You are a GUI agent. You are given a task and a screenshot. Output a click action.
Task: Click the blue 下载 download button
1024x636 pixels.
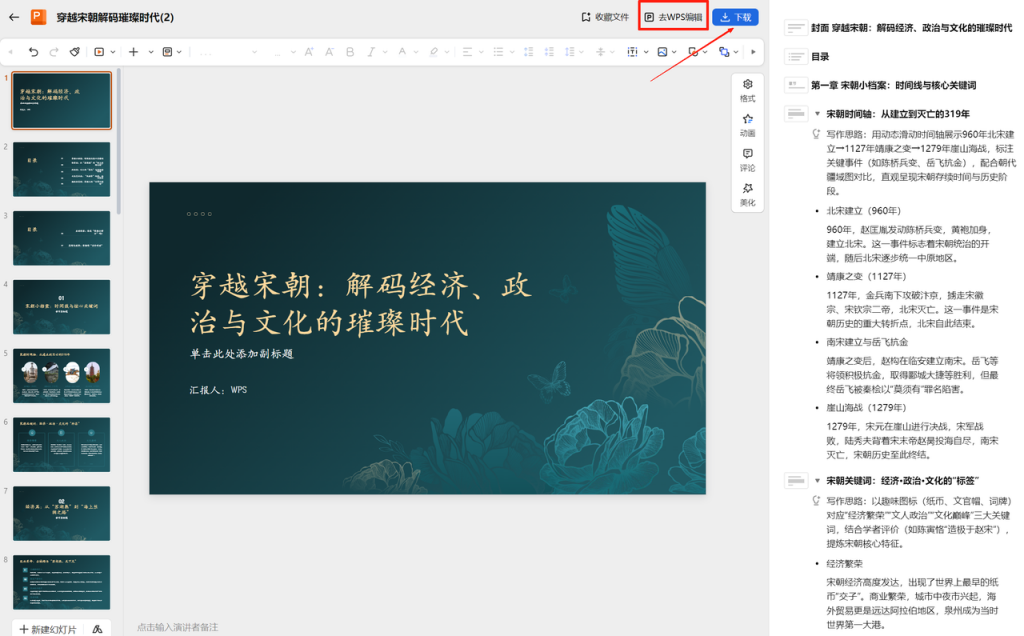coord(735,17)
